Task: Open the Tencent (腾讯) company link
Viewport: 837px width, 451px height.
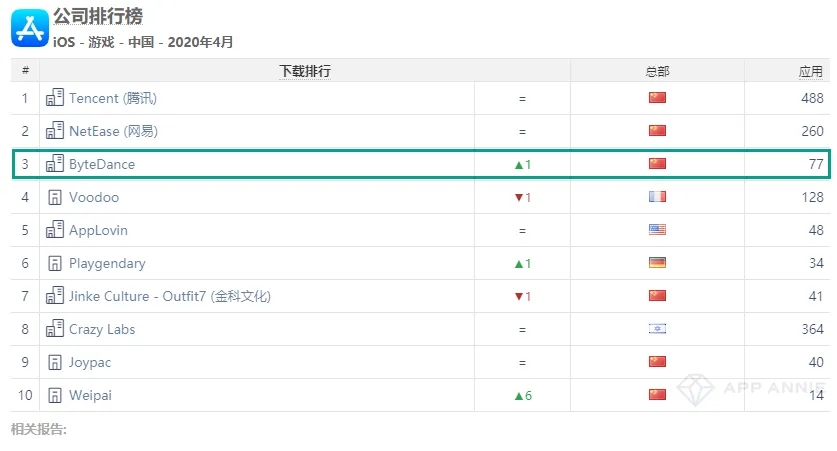Action: [x=112, y=98]
